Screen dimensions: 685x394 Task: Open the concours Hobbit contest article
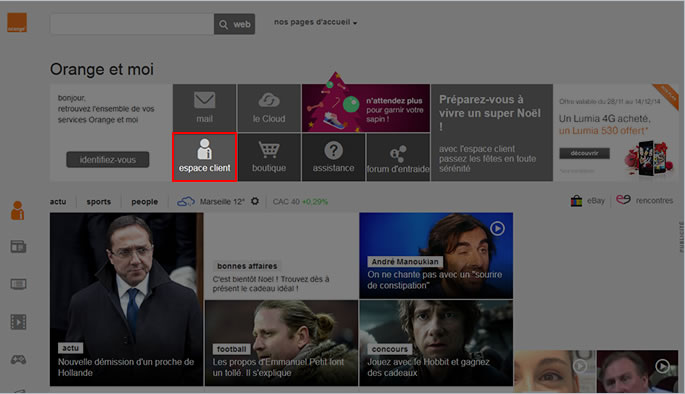pyautogui.click(x=436, y=343)
